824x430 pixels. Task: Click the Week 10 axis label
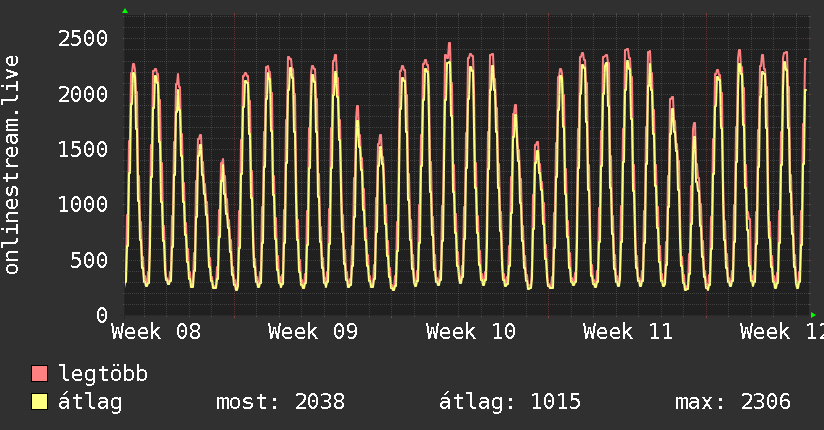[x=471, y=332]
